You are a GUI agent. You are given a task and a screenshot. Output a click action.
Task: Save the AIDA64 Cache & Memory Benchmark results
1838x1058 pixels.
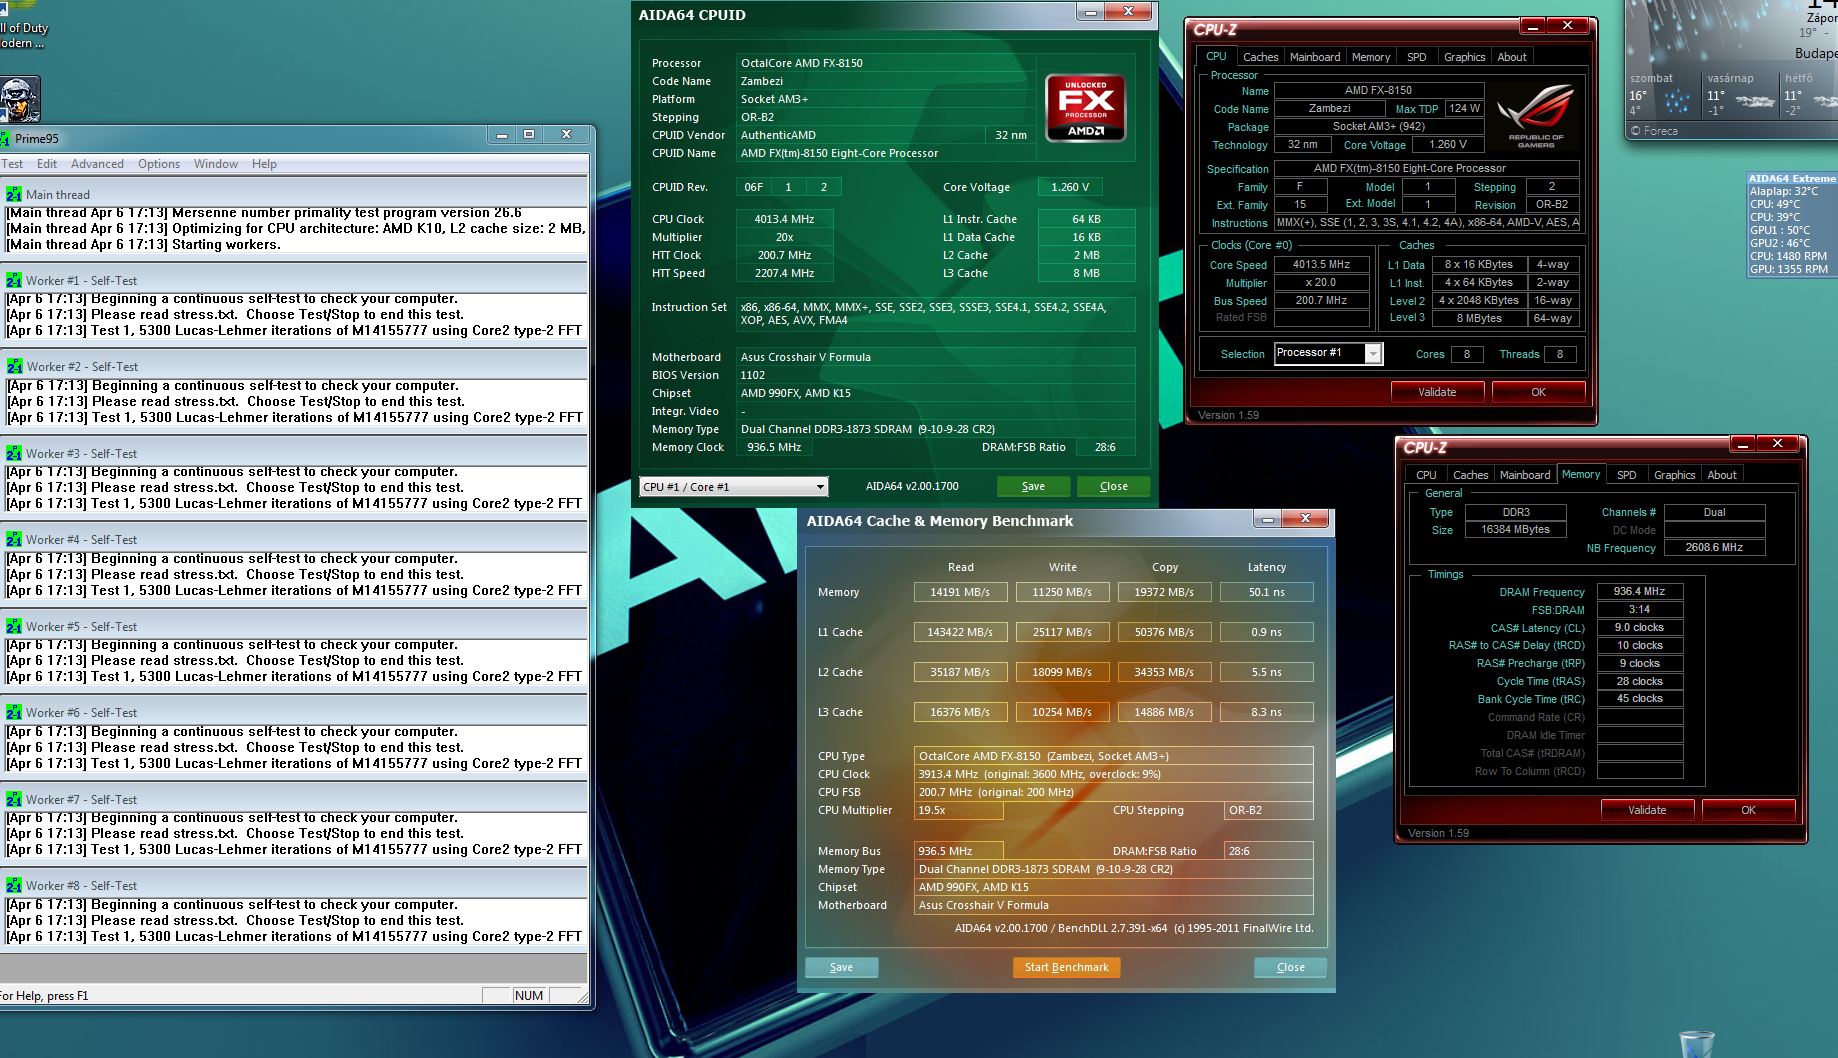click(x=841, y=968)
